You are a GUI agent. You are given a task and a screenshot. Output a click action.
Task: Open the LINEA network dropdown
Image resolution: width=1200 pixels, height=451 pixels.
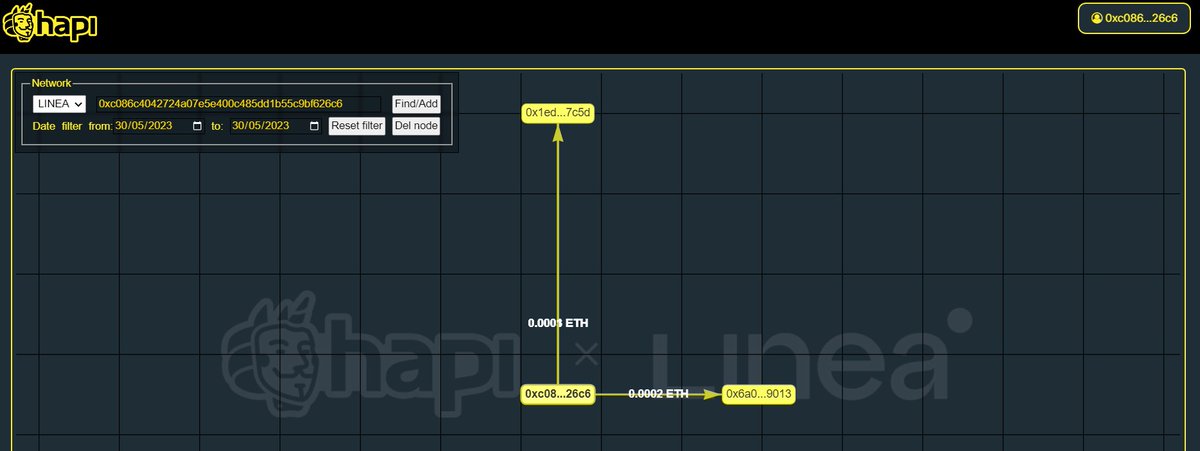pos(59,104)
